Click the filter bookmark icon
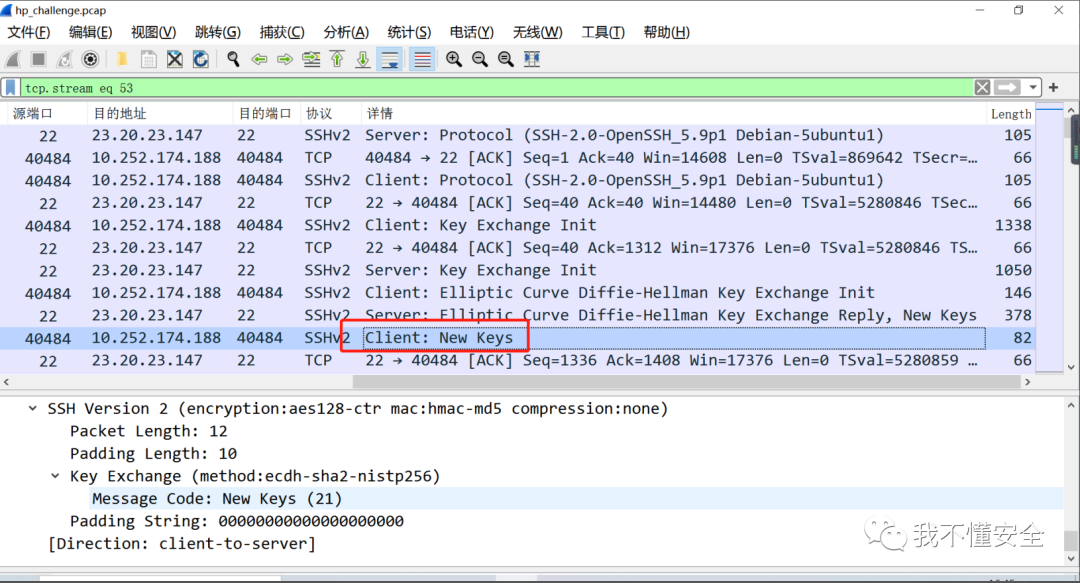1080x583 pixels. pyautogui.click(x=10, y=88)
